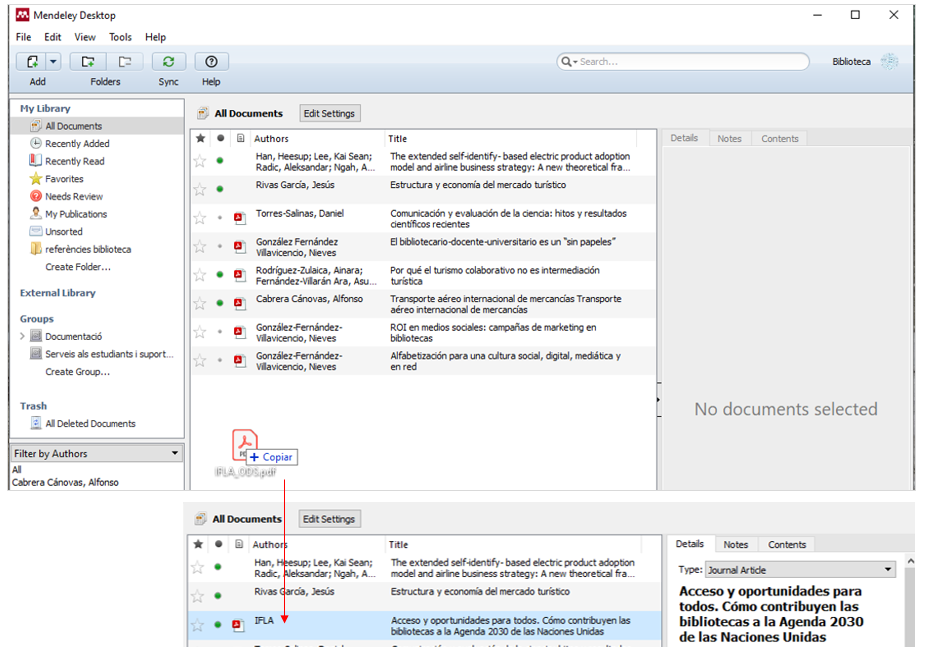The width and height of the screenshot is (925, 659).
Task: Toggle read status dot for Rodríguez-Zulaica row
Action: pos(220,275)
